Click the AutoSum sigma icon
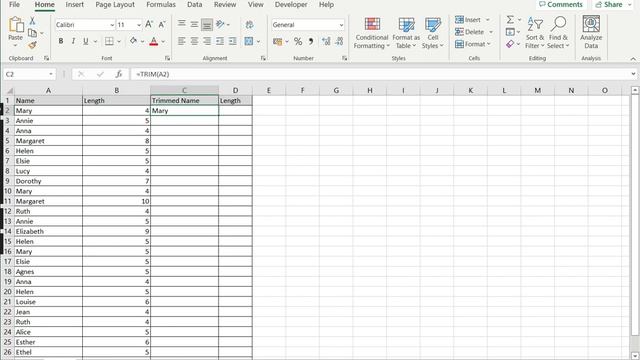This screenshot has width=640, height=360. point(510,20)
